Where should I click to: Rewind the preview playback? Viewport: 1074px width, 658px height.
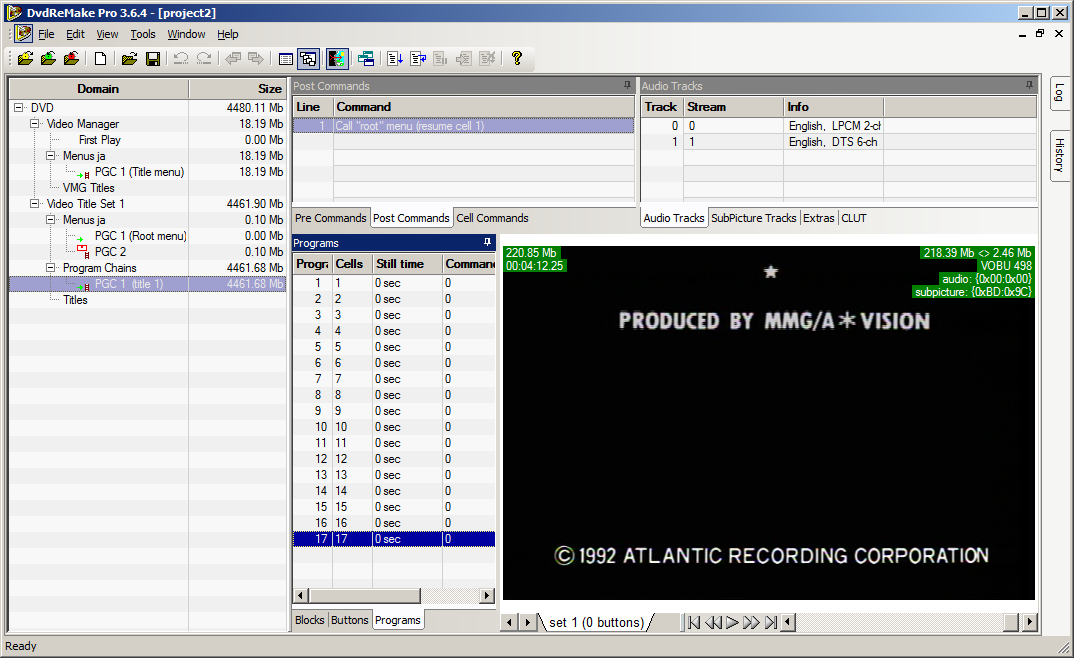coord(713,622)
